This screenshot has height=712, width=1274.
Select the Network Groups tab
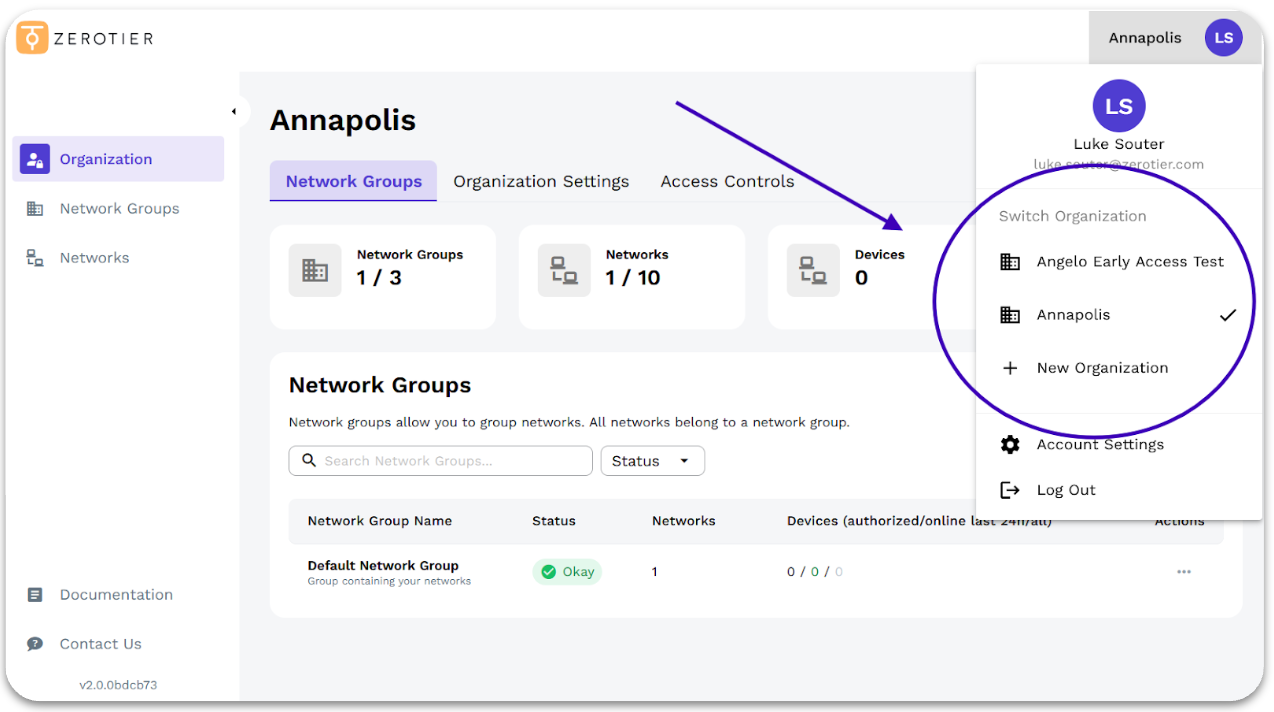coord(353,182)
